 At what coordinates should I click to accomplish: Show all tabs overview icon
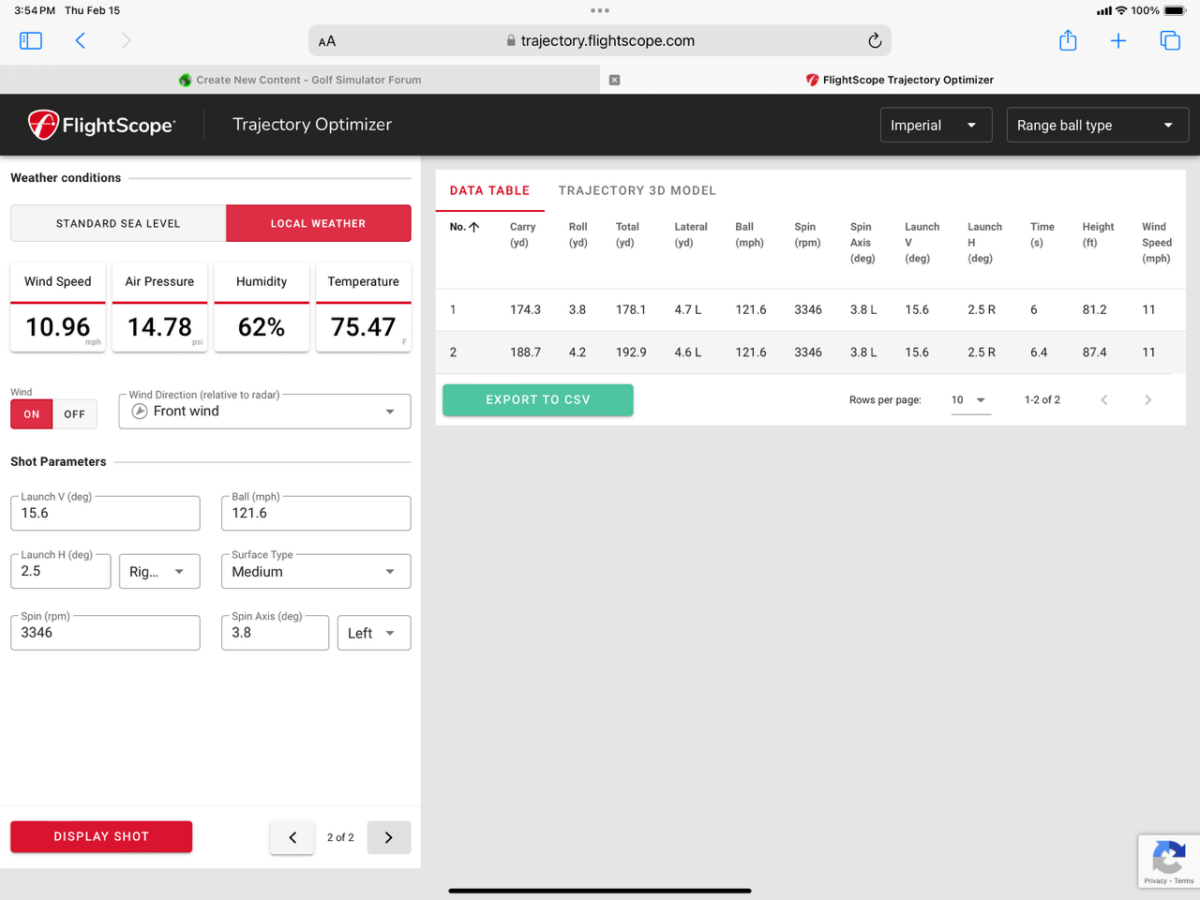(x=1169, y=41)
